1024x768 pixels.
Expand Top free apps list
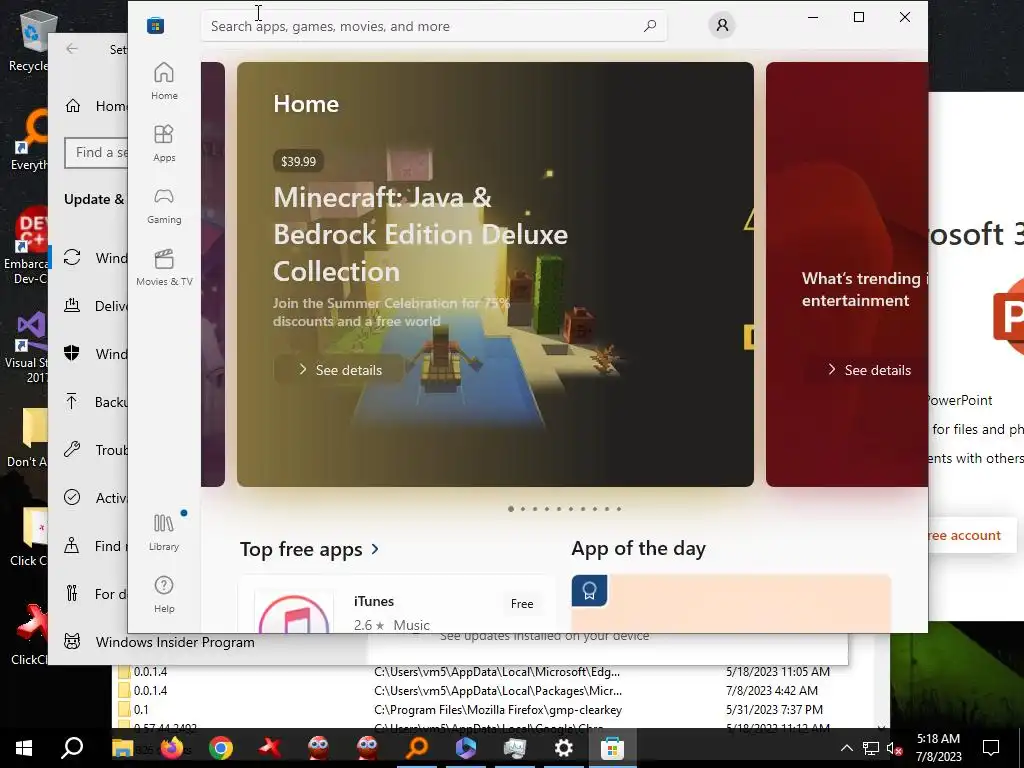tap(309, 549)
